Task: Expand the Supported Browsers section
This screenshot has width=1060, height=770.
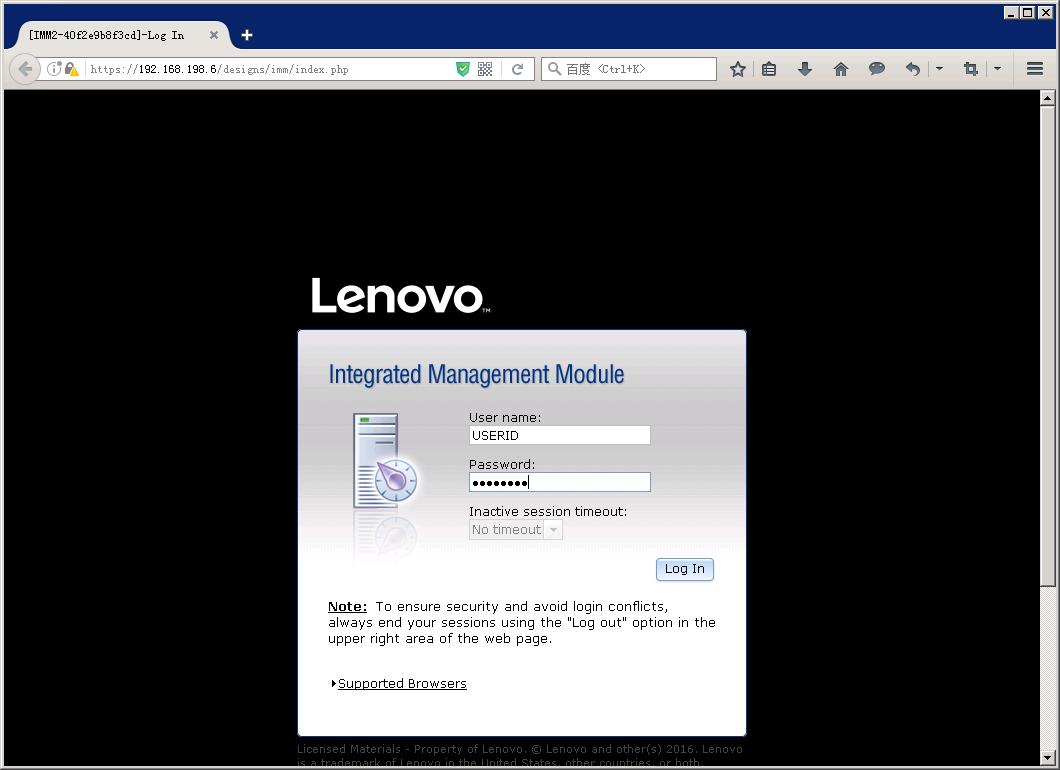Action: (402, 684)
